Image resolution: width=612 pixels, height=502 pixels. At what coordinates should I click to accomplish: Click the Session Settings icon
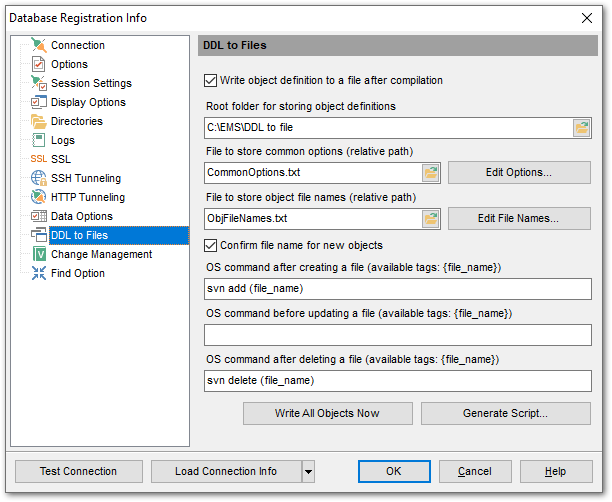tap(39, 83)
